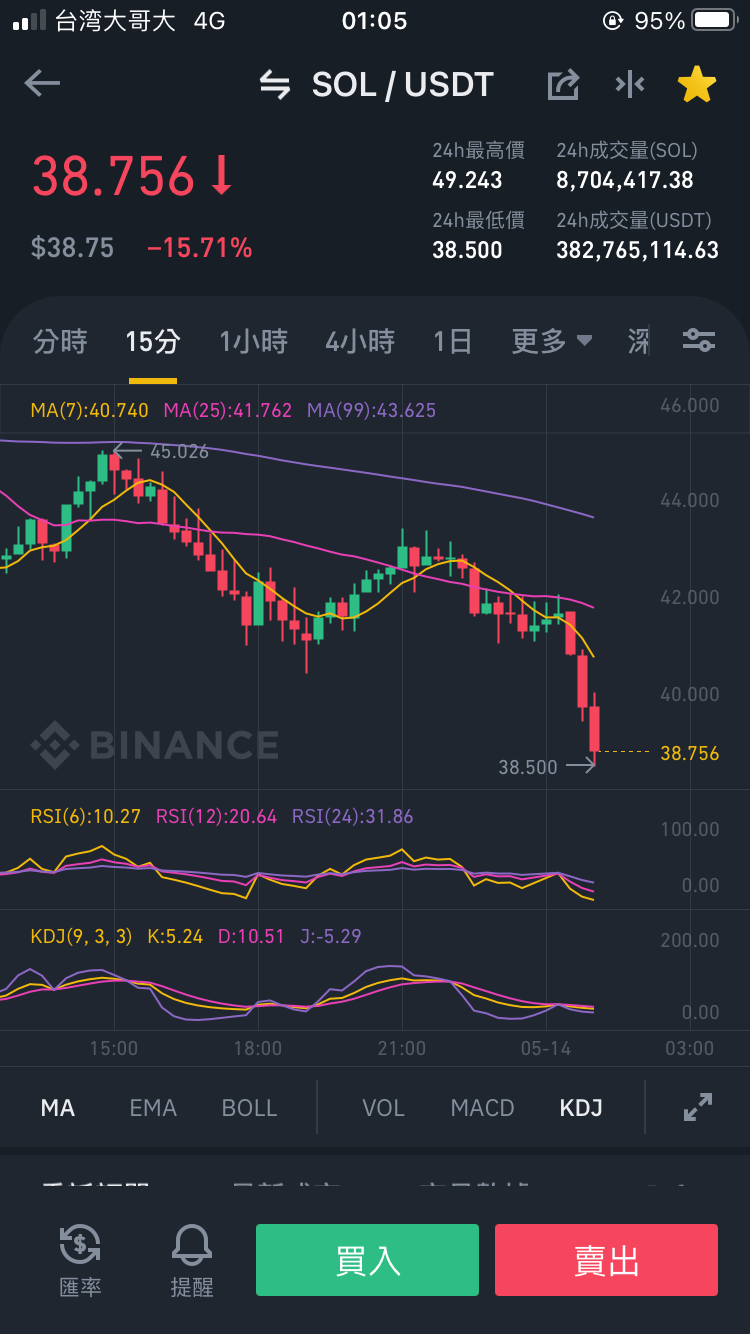Open the 匯率 exchange rate icon

pos(80,1260)
